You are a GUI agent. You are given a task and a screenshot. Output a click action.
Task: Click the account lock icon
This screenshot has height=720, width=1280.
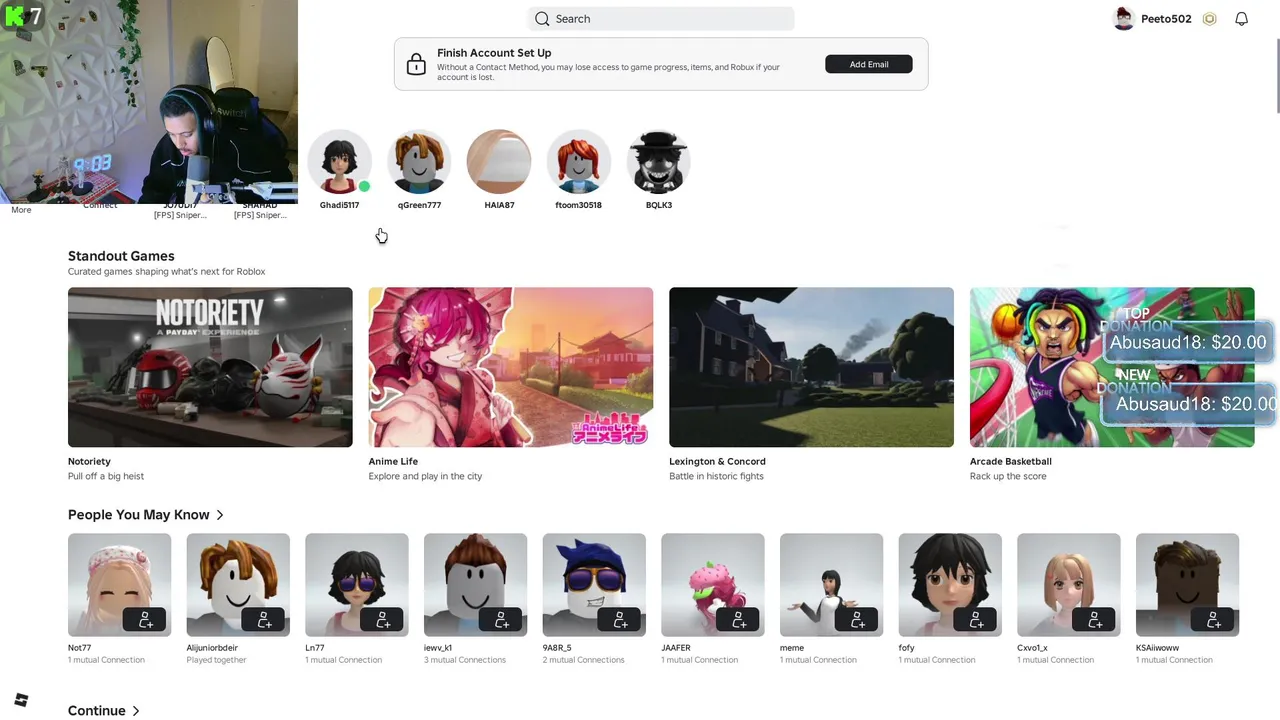[416, 65]
